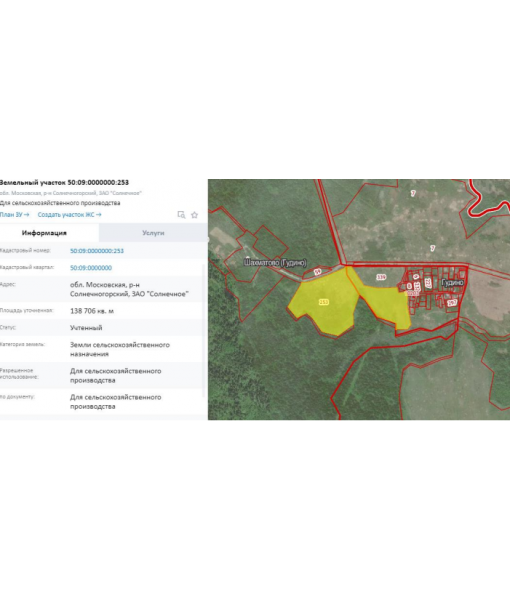Add parcel to favorites with star icon
This screenshot has height=600, width=510.
point(194,215)
